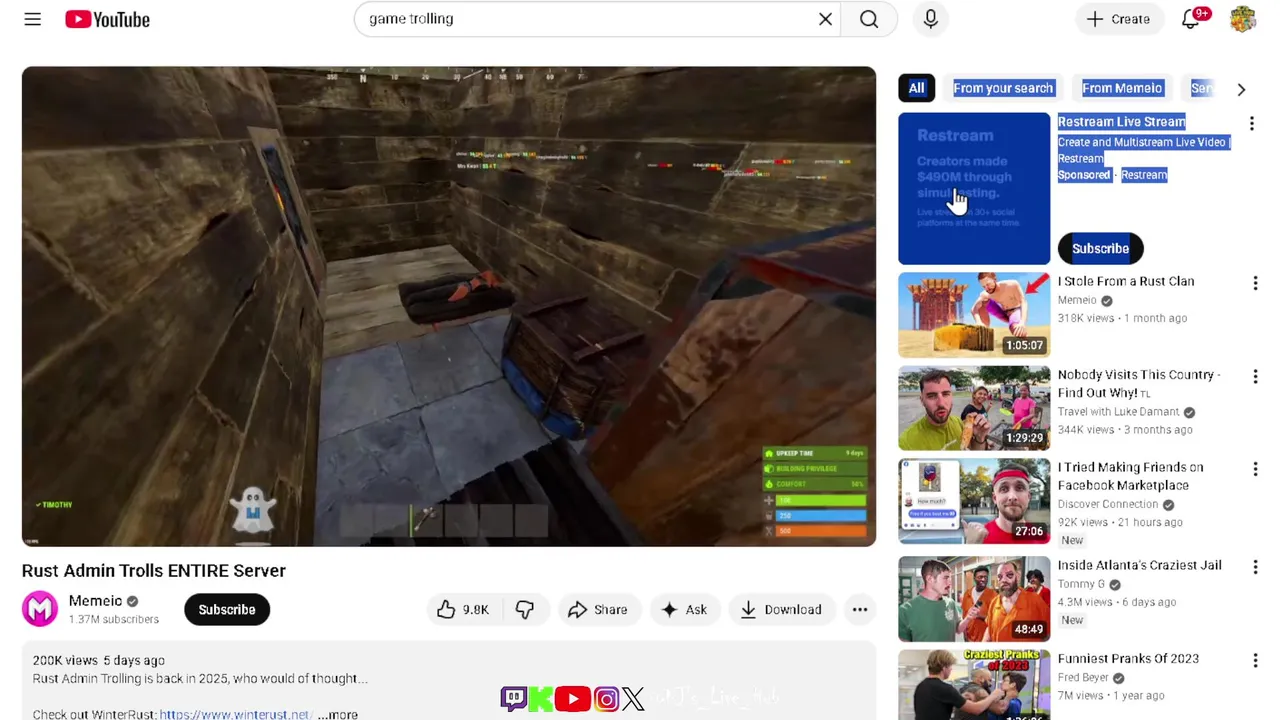This screenshot has height=720, width=1280.
Task: Click the magnifier search button
Action: point(869,19)
